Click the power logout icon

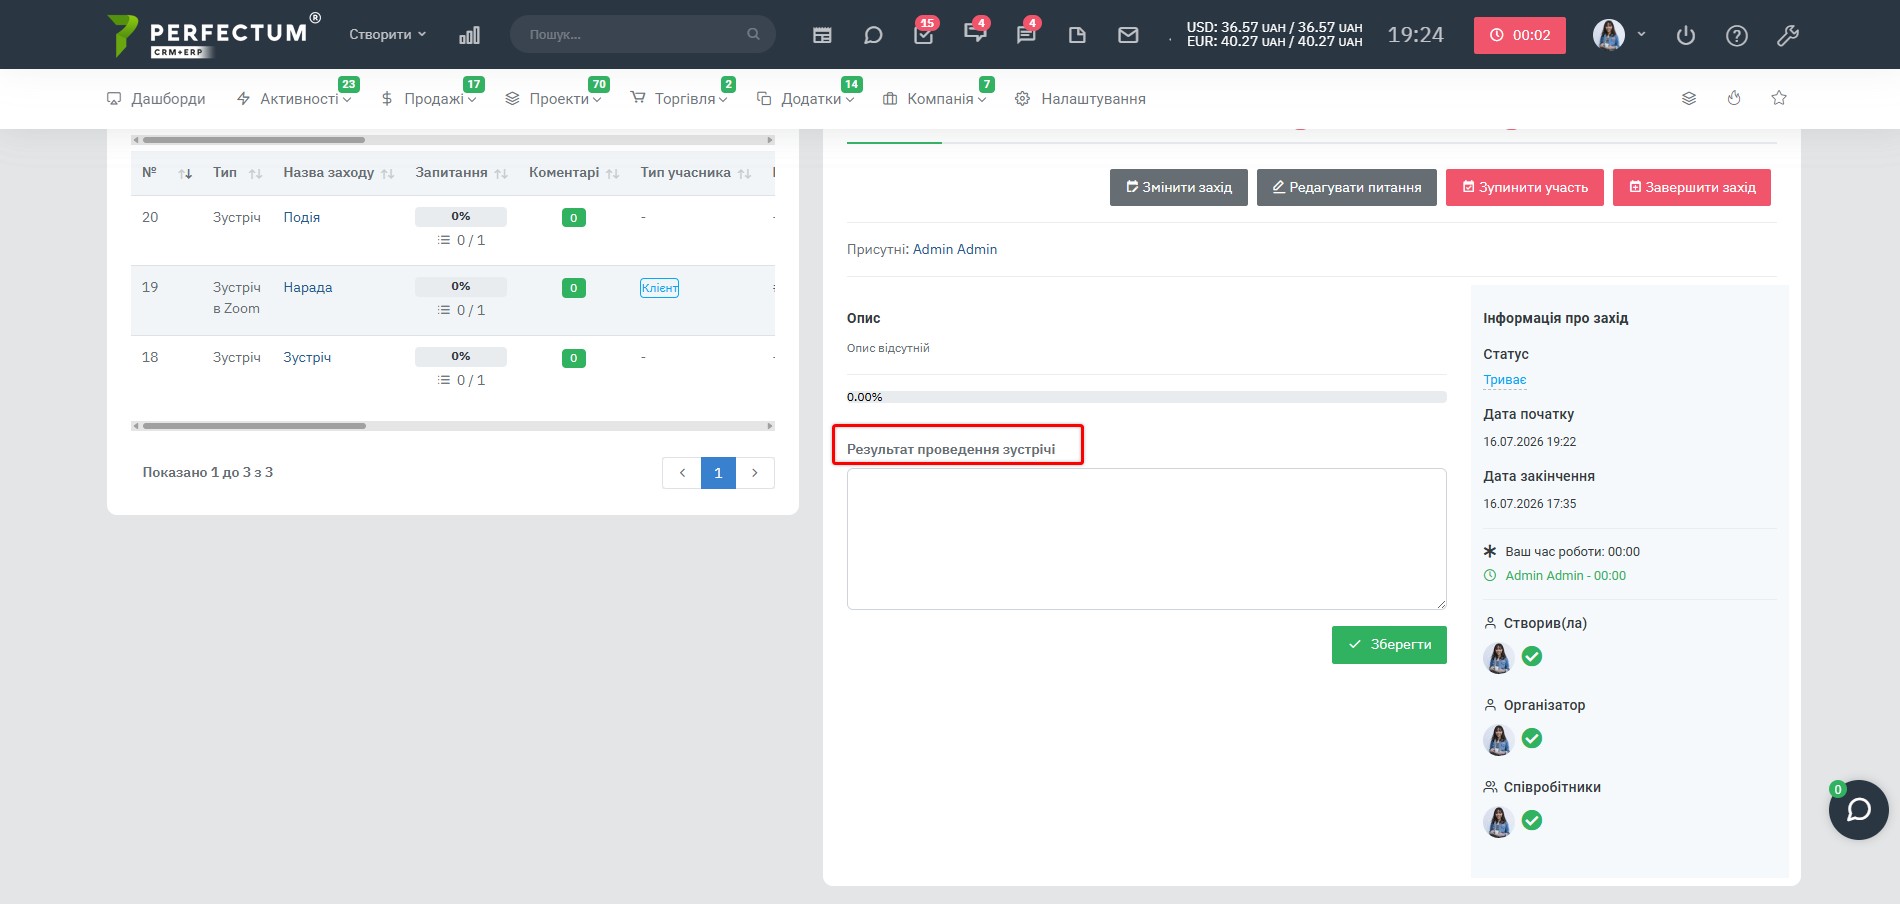[x=1686, y=35]
